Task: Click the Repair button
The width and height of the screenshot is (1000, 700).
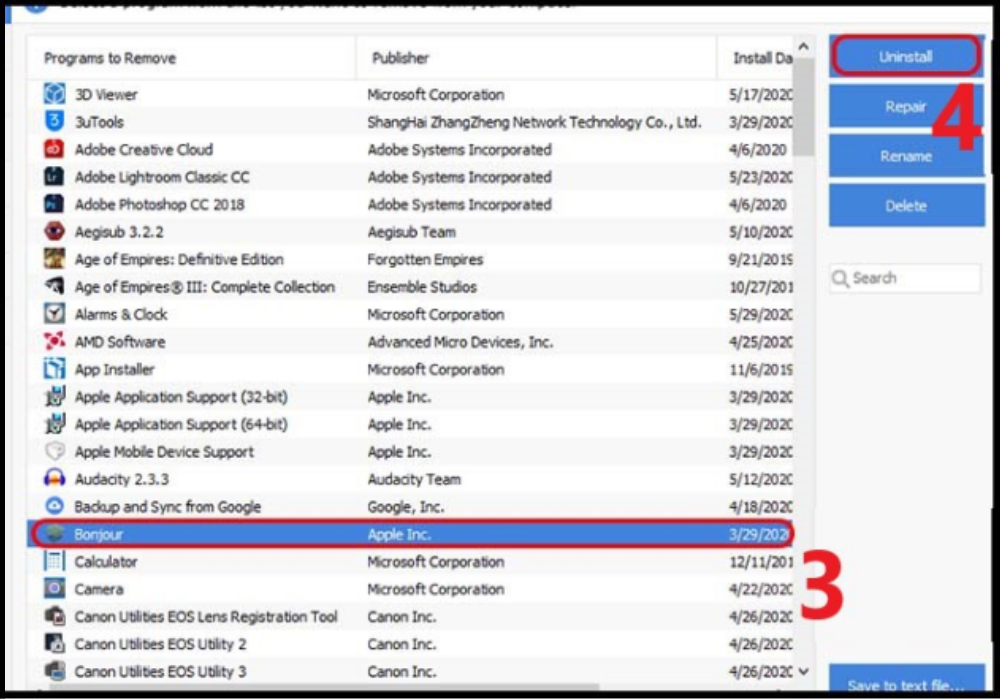Action: coord(906,106)
